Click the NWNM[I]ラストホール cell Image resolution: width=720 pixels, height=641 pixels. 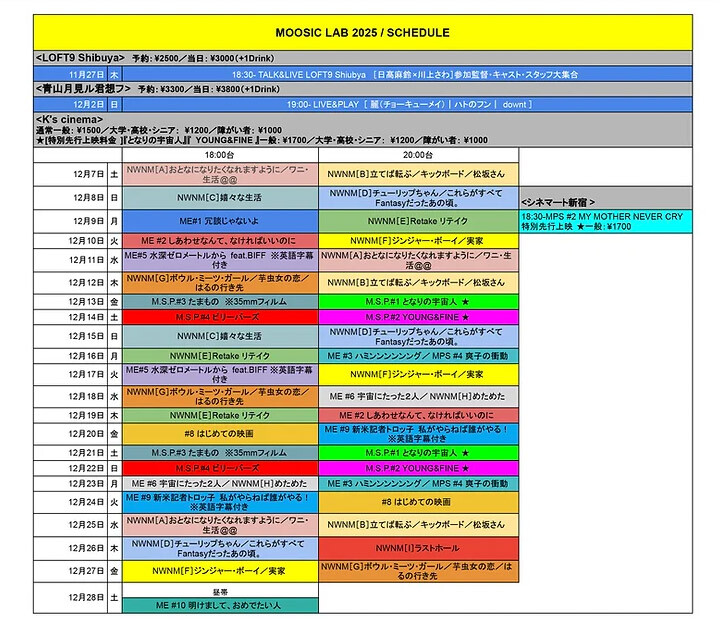tap(418, 548)
